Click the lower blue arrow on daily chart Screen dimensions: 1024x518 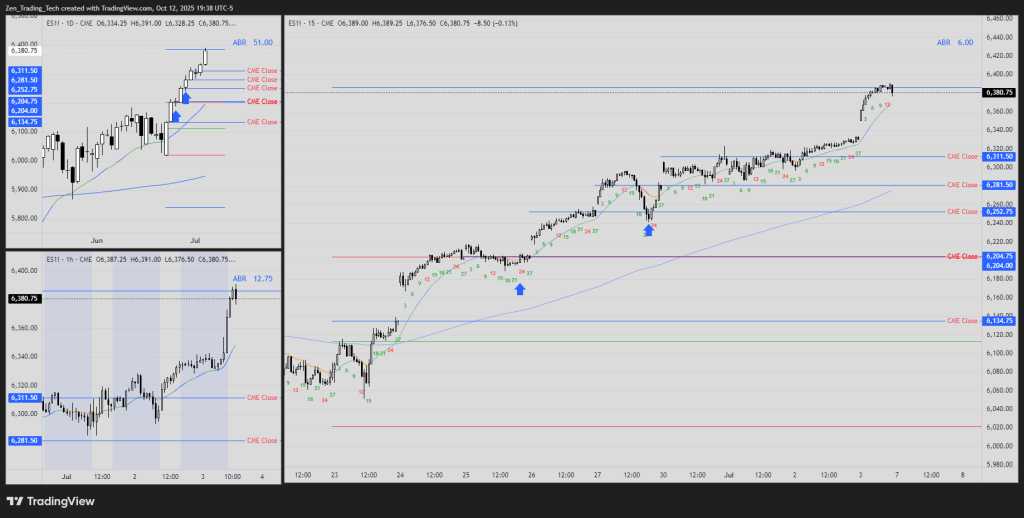(176, 116)
